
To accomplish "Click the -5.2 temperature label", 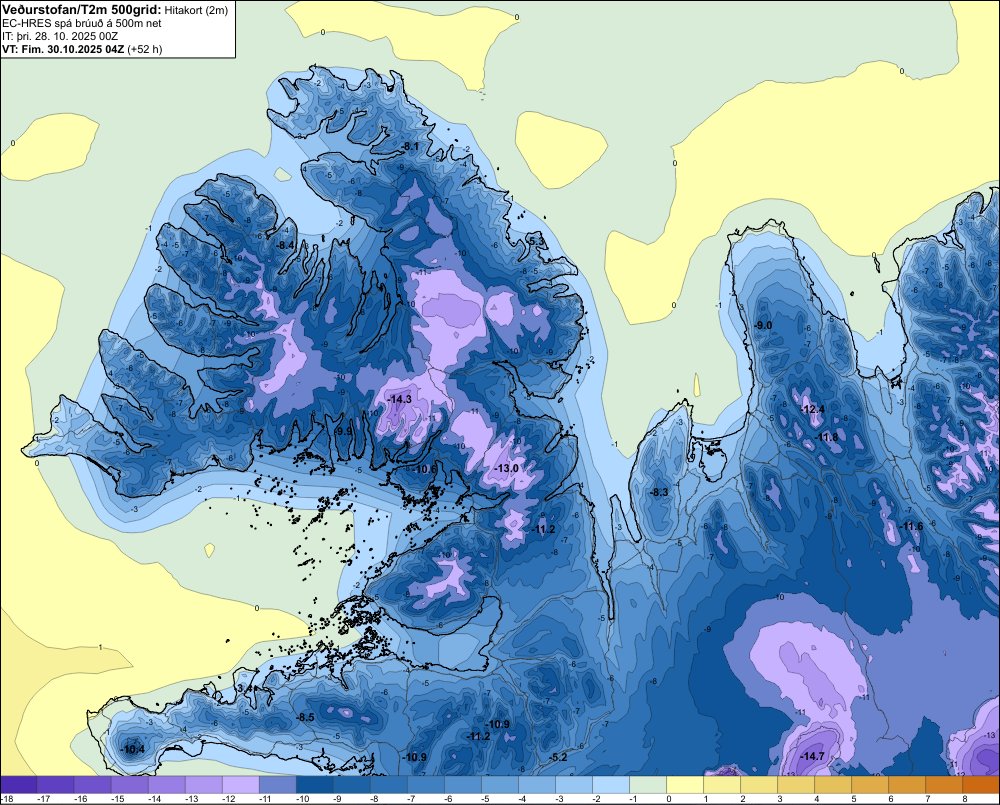I will pyautogui.click(x=559, y=757).
